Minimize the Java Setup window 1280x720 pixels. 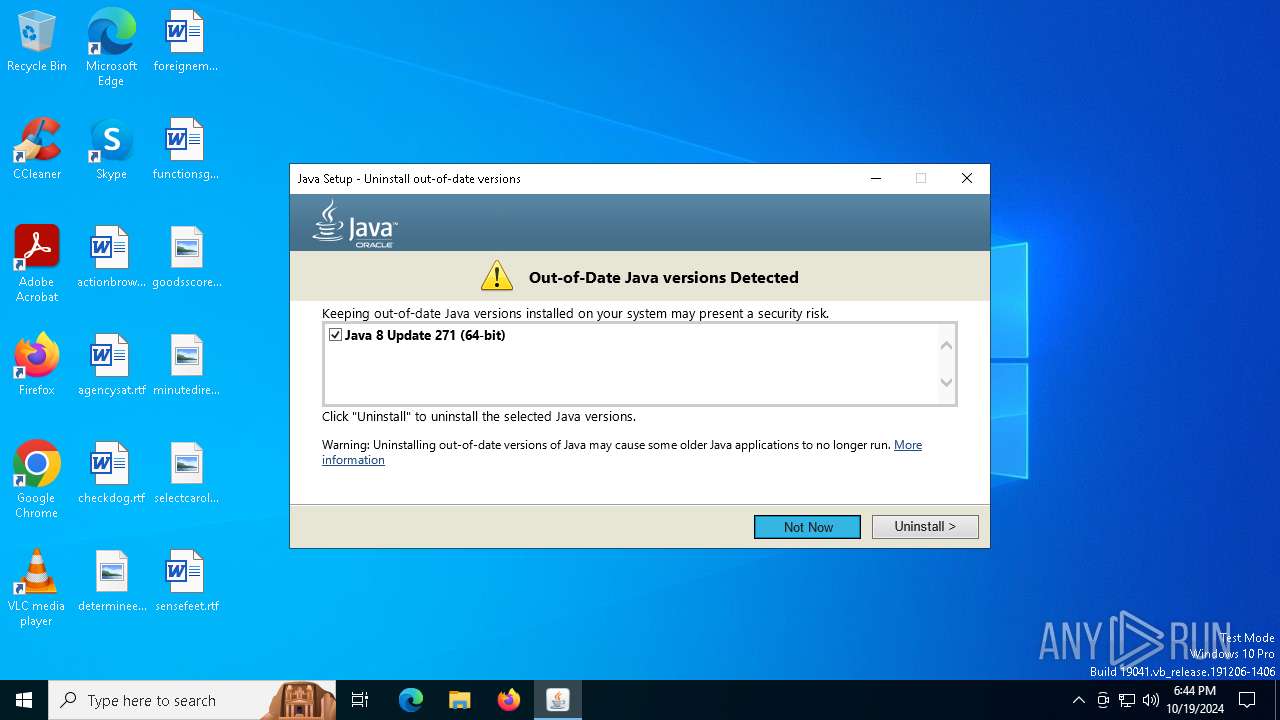(x=876, y=179)
